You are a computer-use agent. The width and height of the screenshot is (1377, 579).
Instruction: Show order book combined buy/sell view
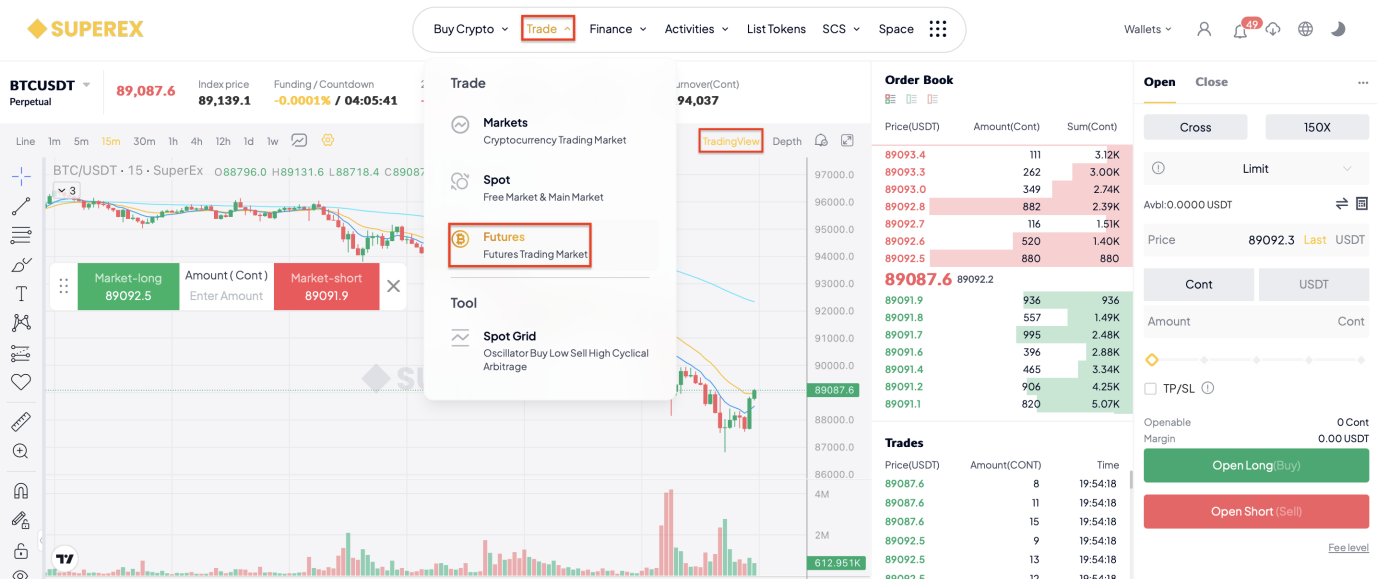pos(890,99)
